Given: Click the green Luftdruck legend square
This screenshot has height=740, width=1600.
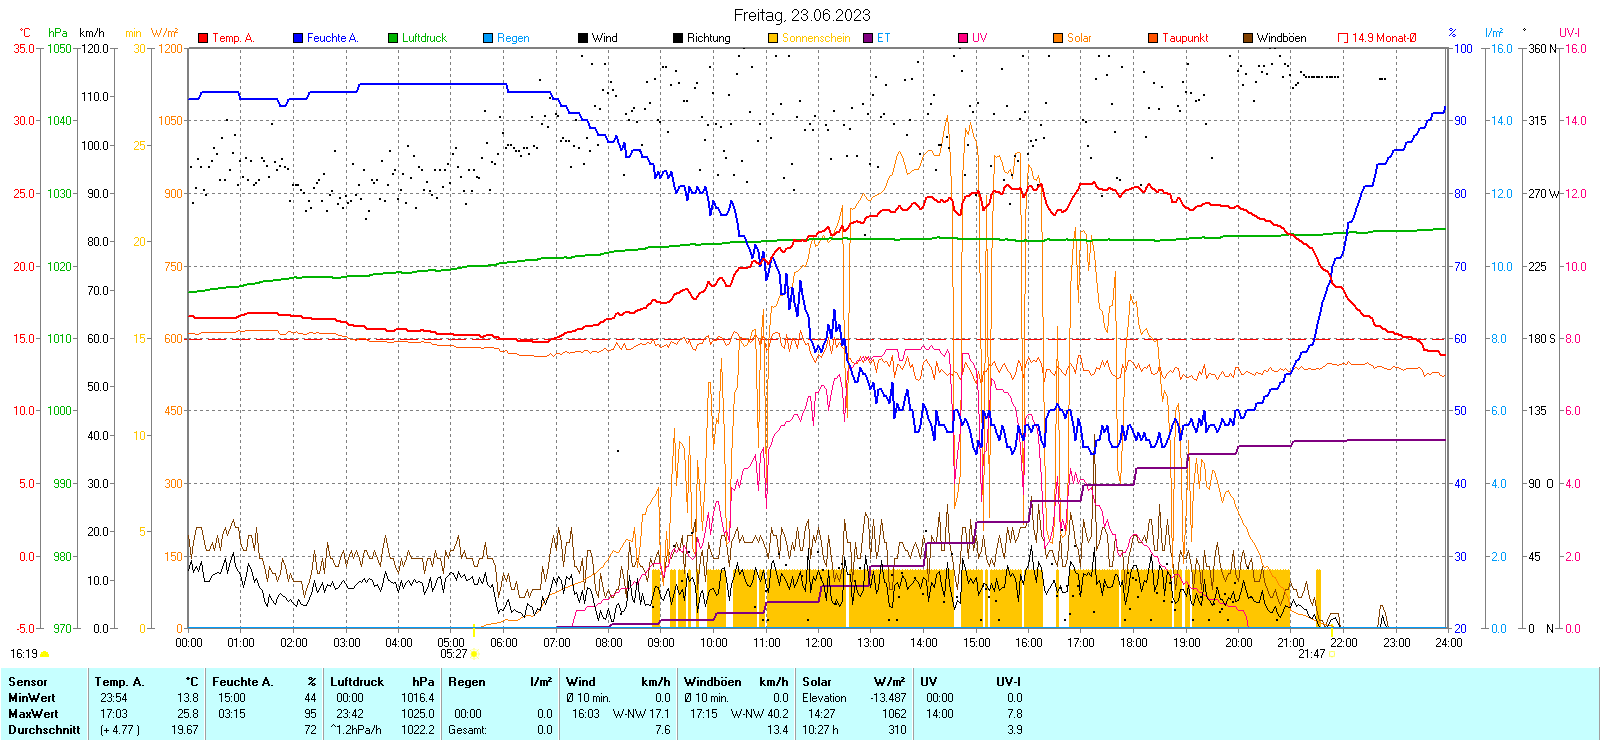Looking at the screenshot, I should [393, 38].
